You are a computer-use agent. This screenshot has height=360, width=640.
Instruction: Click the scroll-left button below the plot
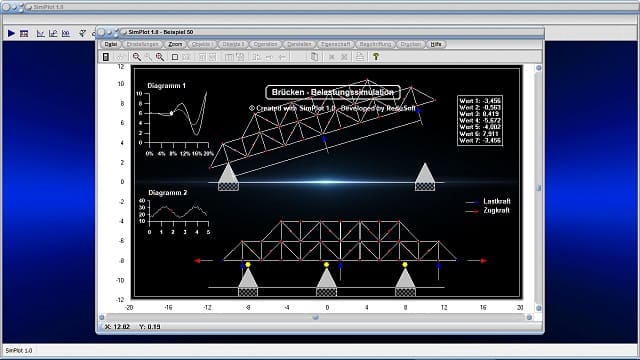point(102,317)
